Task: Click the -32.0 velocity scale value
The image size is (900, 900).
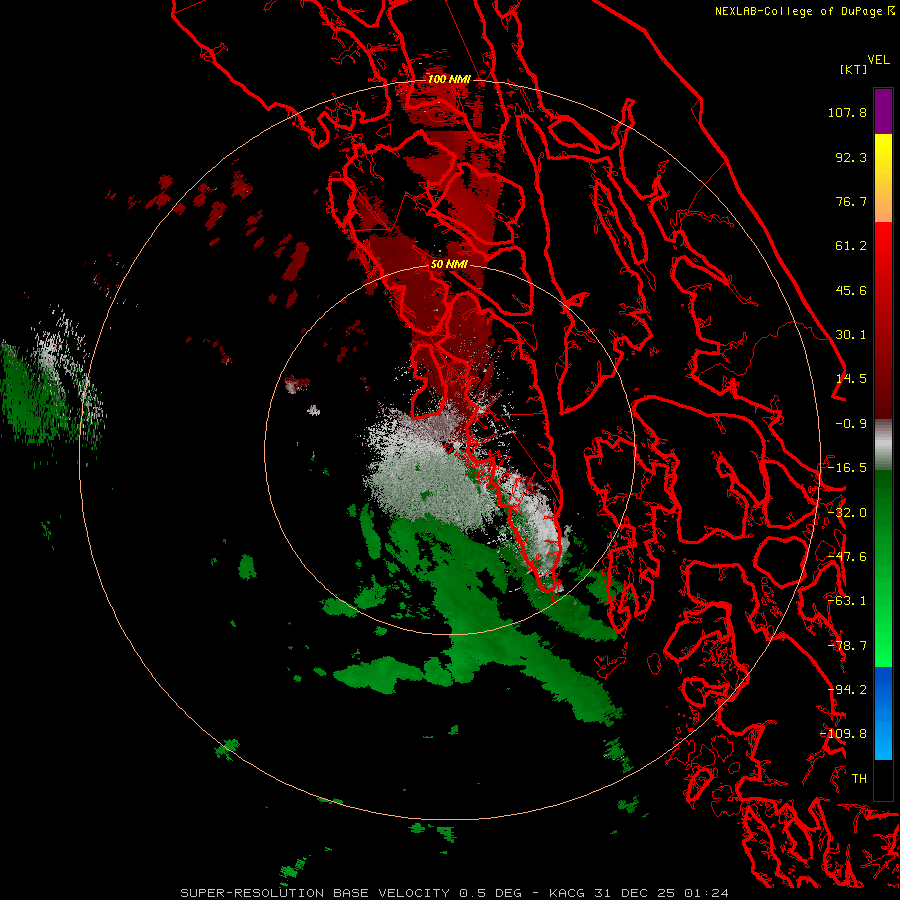Action: pos(847,513)
